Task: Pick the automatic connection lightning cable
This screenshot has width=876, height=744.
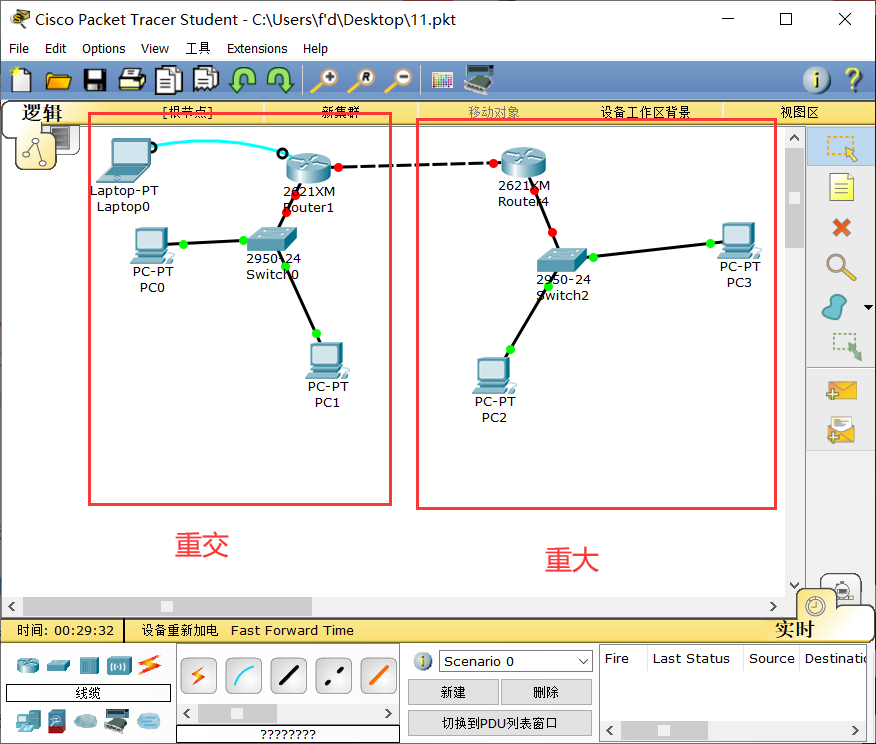Action: (199, 675)
